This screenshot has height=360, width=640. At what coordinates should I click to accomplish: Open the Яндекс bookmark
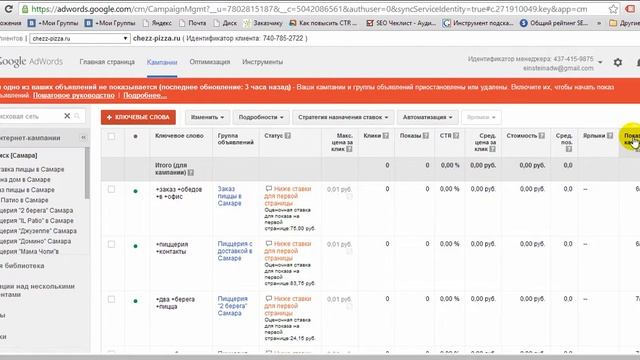coord(157,23)
